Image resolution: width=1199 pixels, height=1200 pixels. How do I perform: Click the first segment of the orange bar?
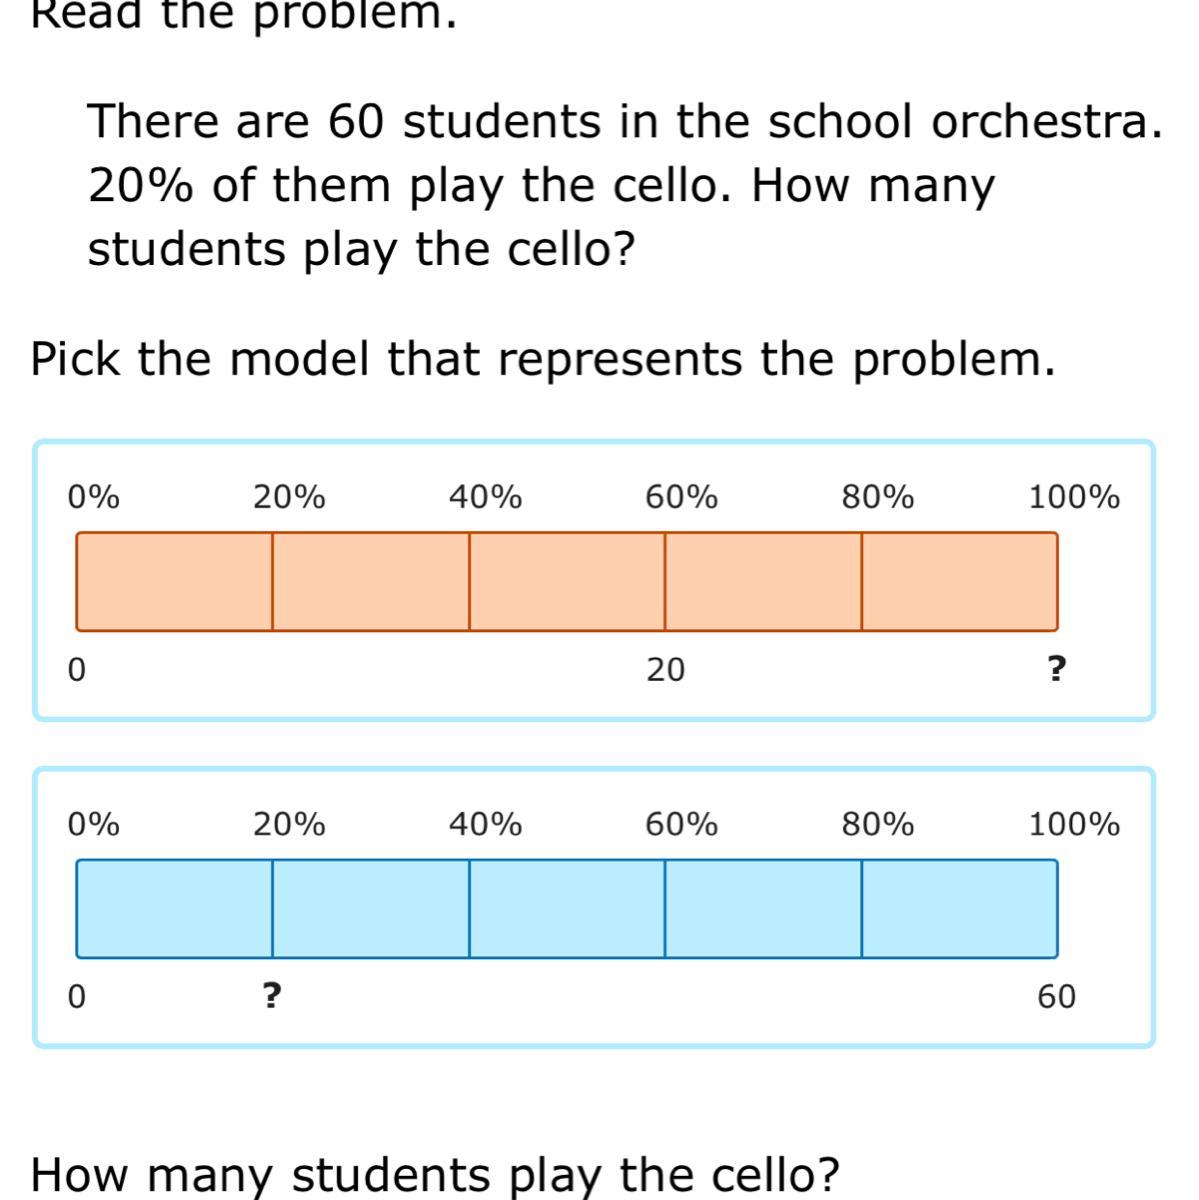pos(174,581)
